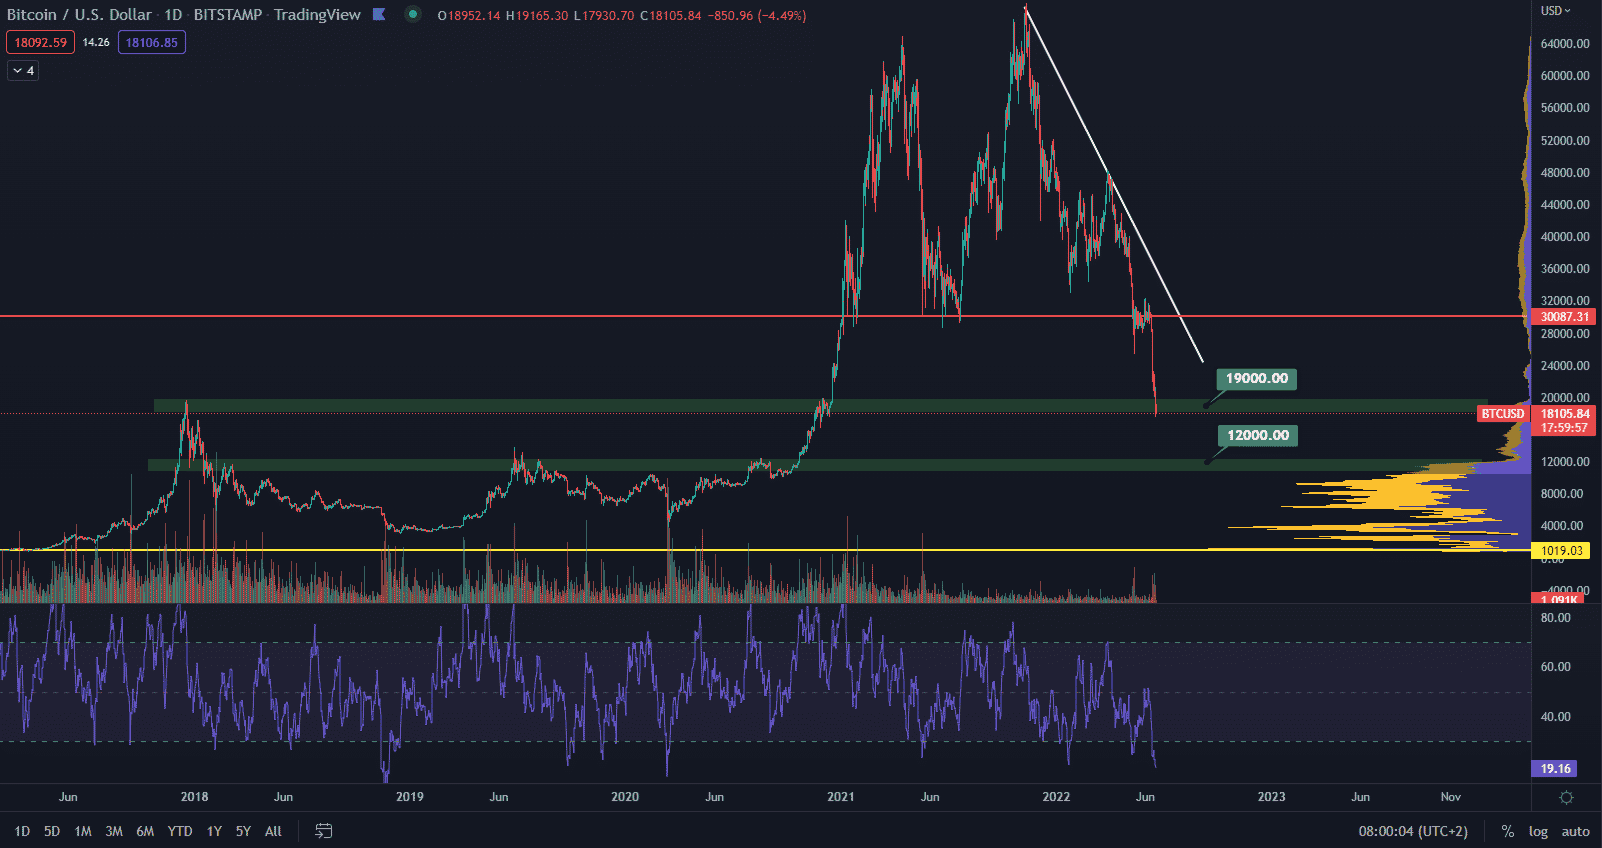The height and width of the screenshot is (848, 1602).
Task: Click the blue buy price 18106.85 button
Action: point(151,42)
